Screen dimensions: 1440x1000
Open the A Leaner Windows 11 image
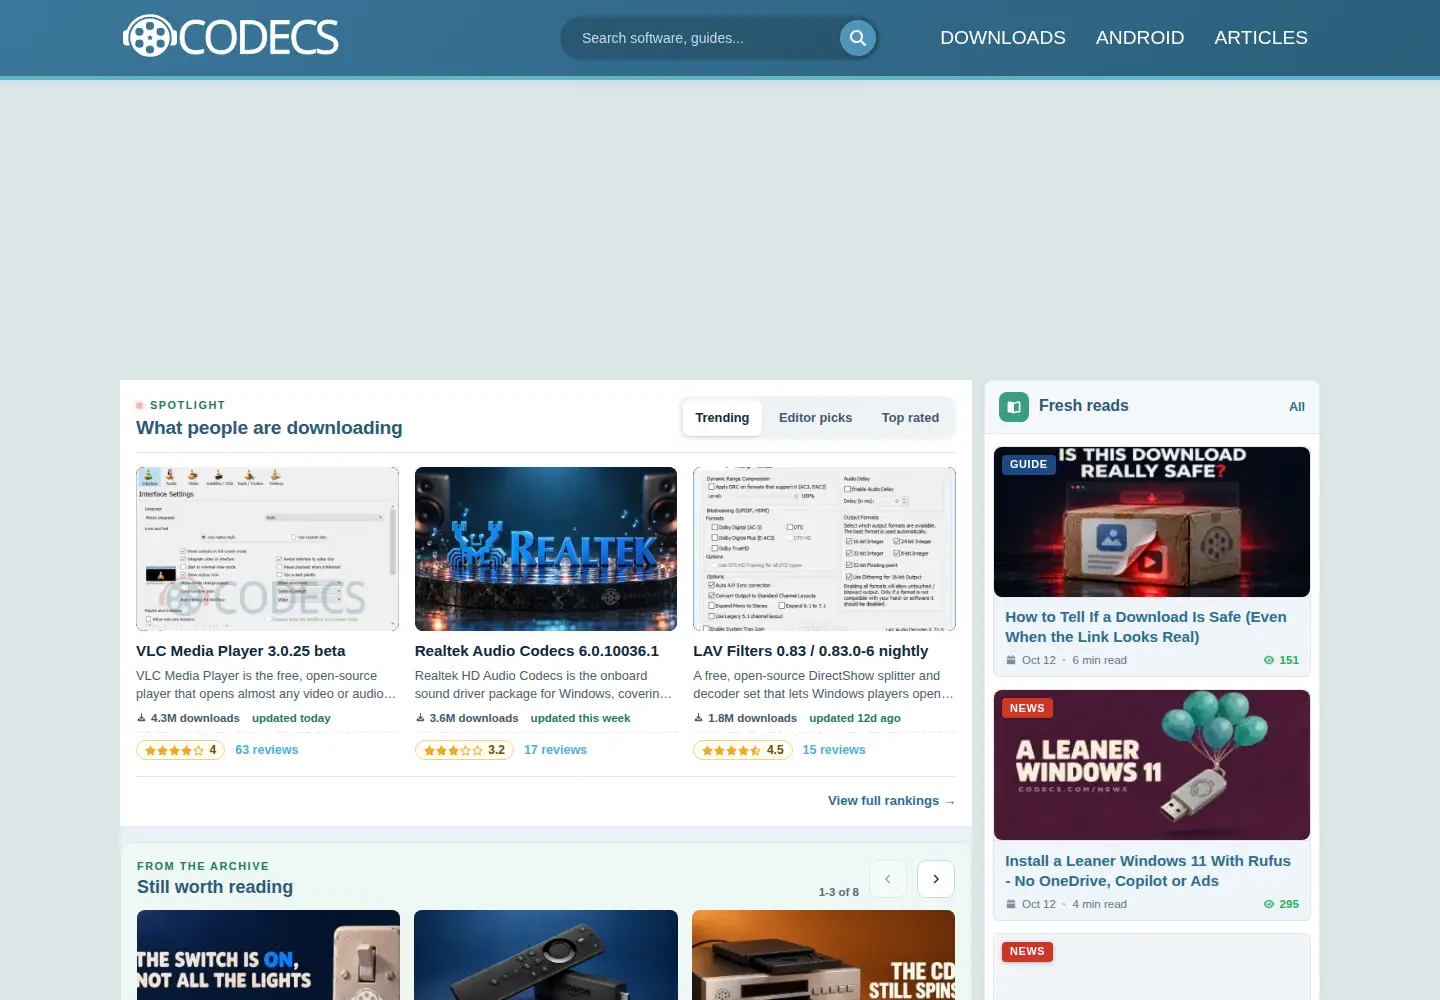coord(1152,765)
